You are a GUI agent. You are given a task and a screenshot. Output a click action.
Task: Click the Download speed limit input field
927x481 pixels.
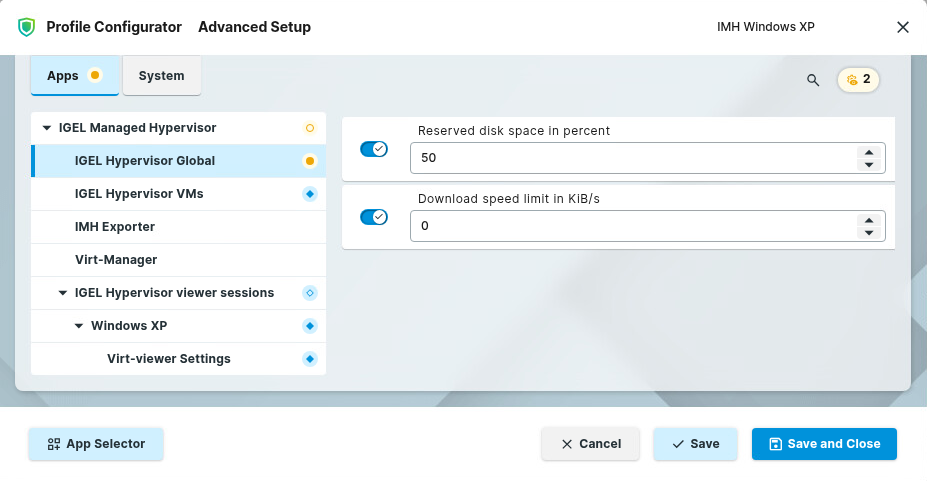(x=630, y=226)
